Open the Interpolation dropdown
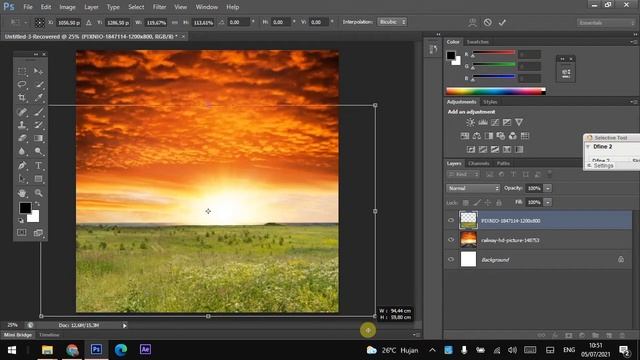 (392, 22)
